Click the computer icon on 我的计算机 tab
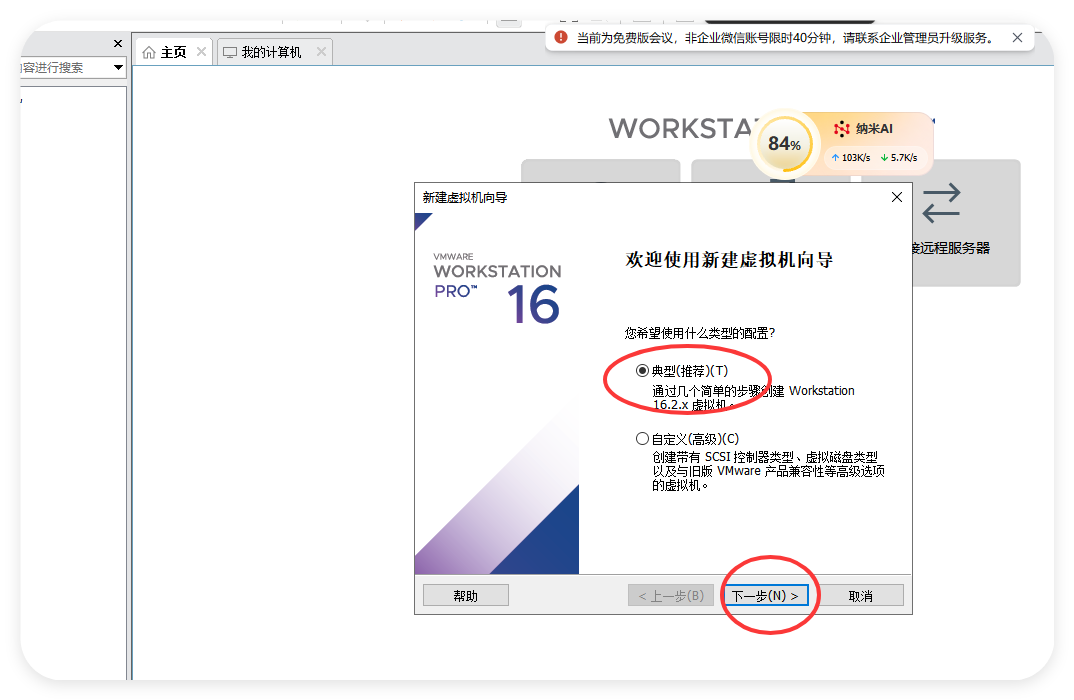Screen dimensions: 1074x700 pos(229,51)
